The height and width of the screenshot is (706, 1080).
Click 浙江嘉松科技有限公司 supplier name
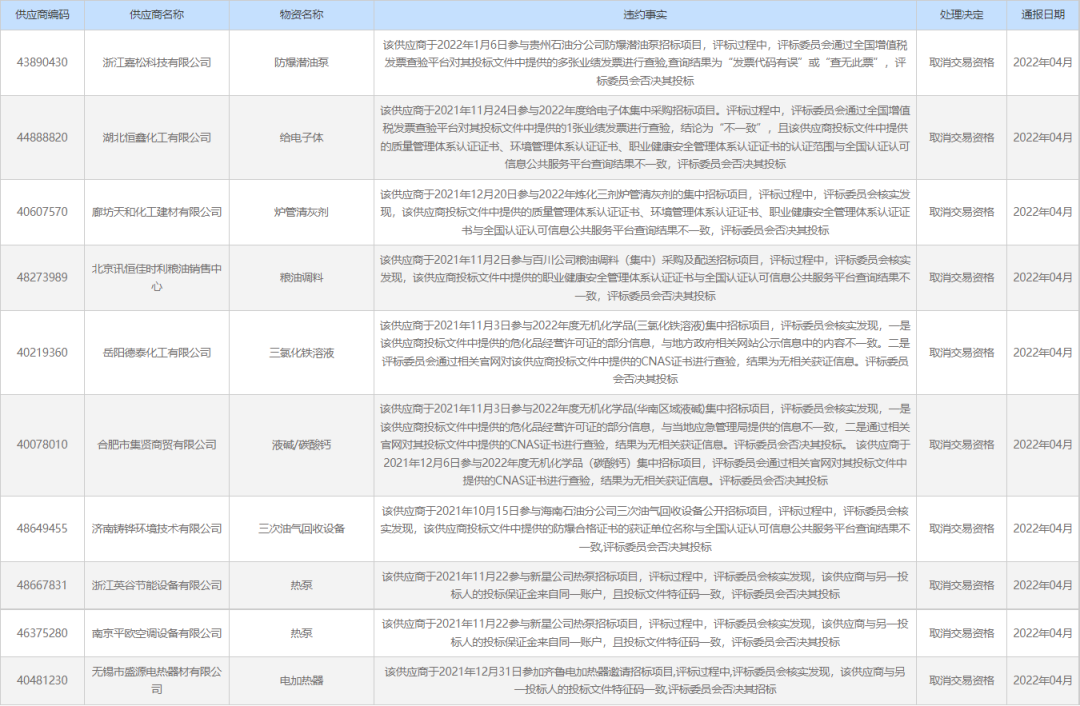tap(158, 62)
